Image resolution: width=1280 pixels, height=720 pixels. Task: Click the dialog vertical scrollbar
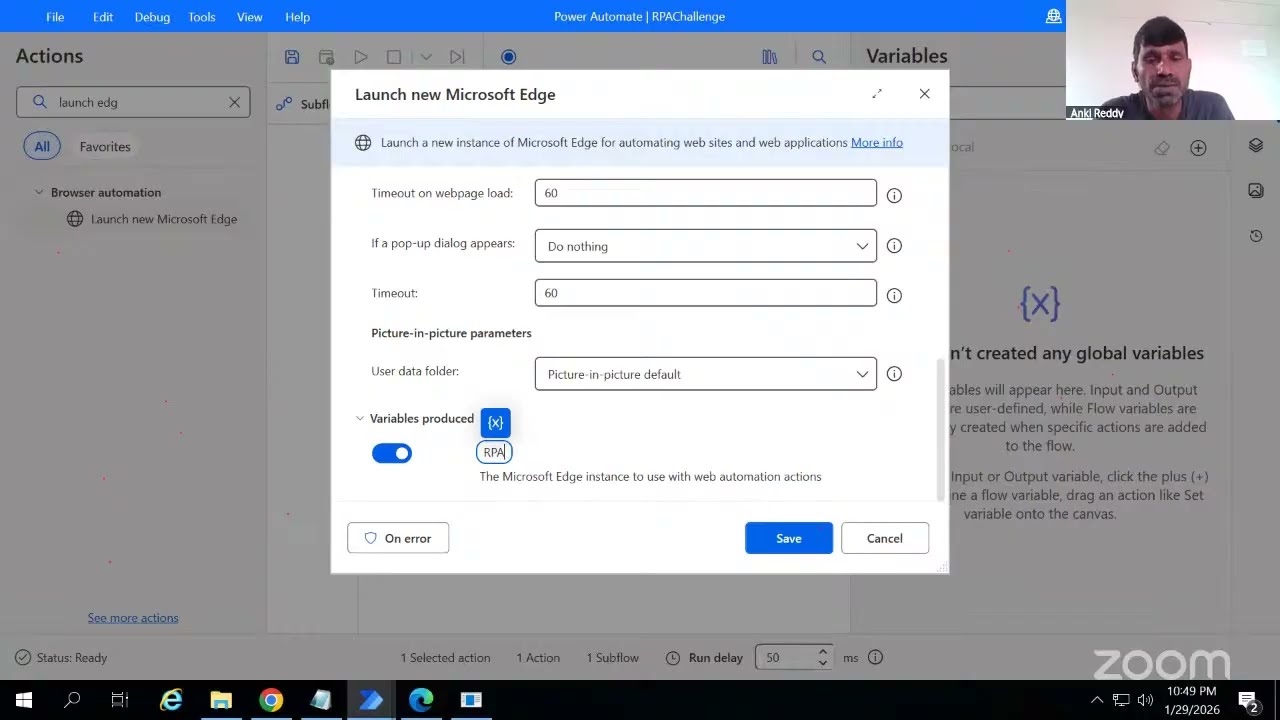(940, 430)
